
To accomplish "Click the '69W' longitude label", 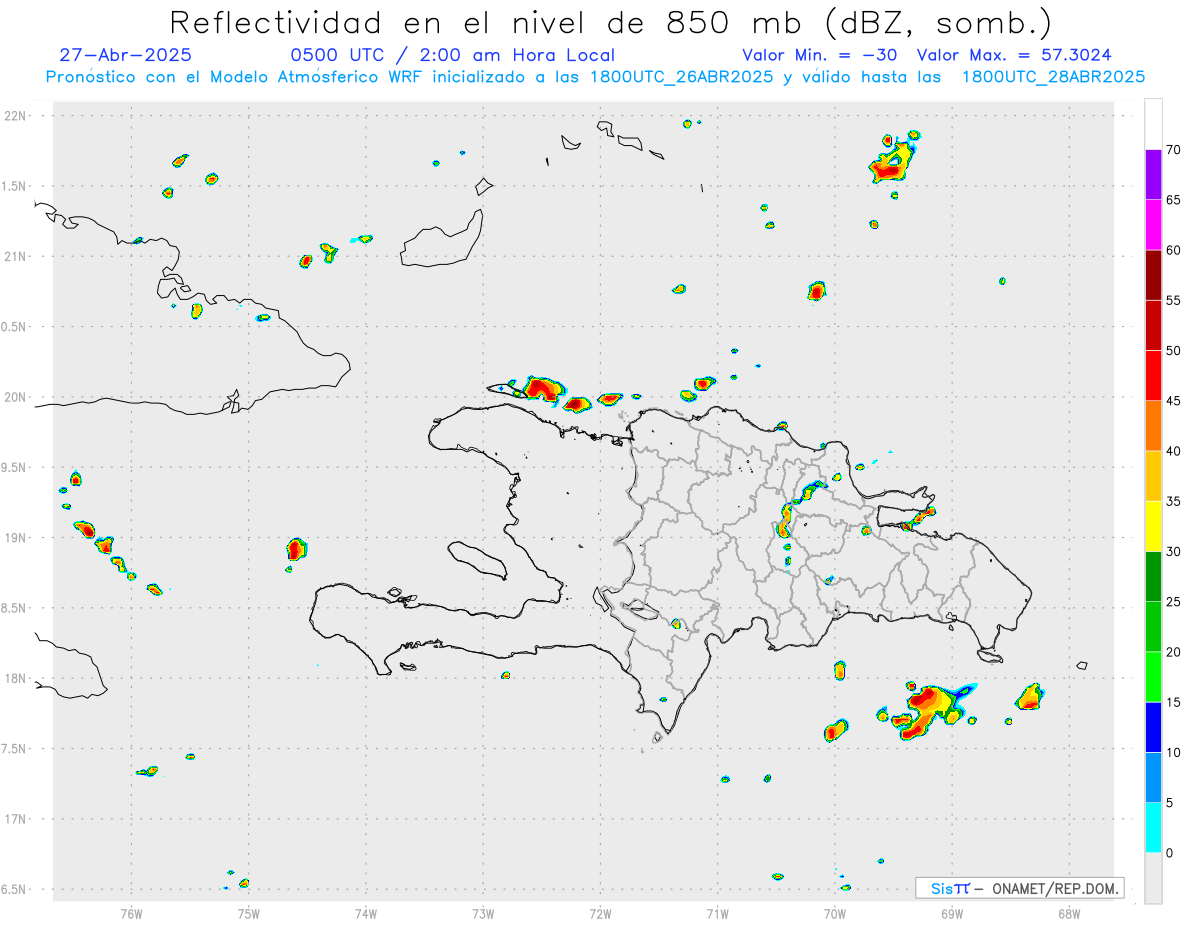I will tap(952, 913).
